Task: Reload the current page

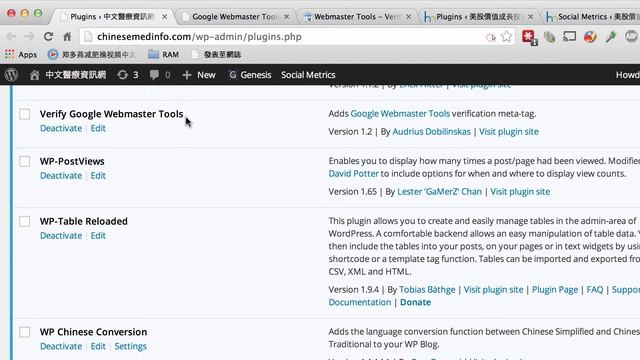Action: [48, 37]
